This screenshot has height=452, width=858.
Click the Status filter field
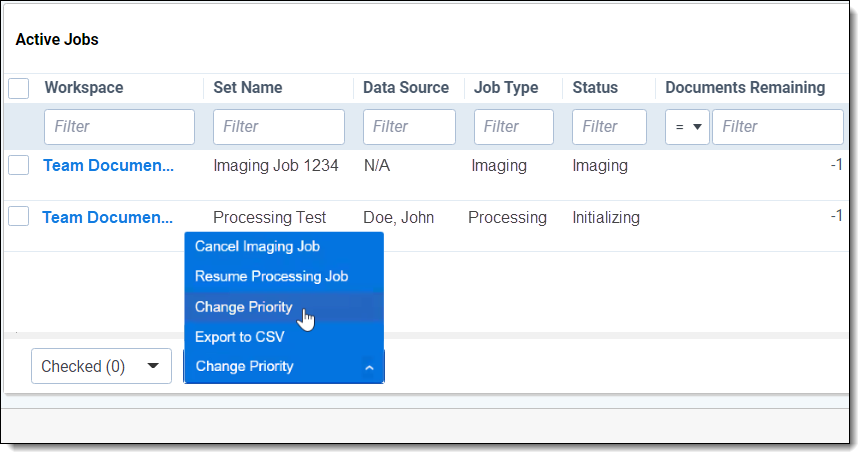pos(610,127)
